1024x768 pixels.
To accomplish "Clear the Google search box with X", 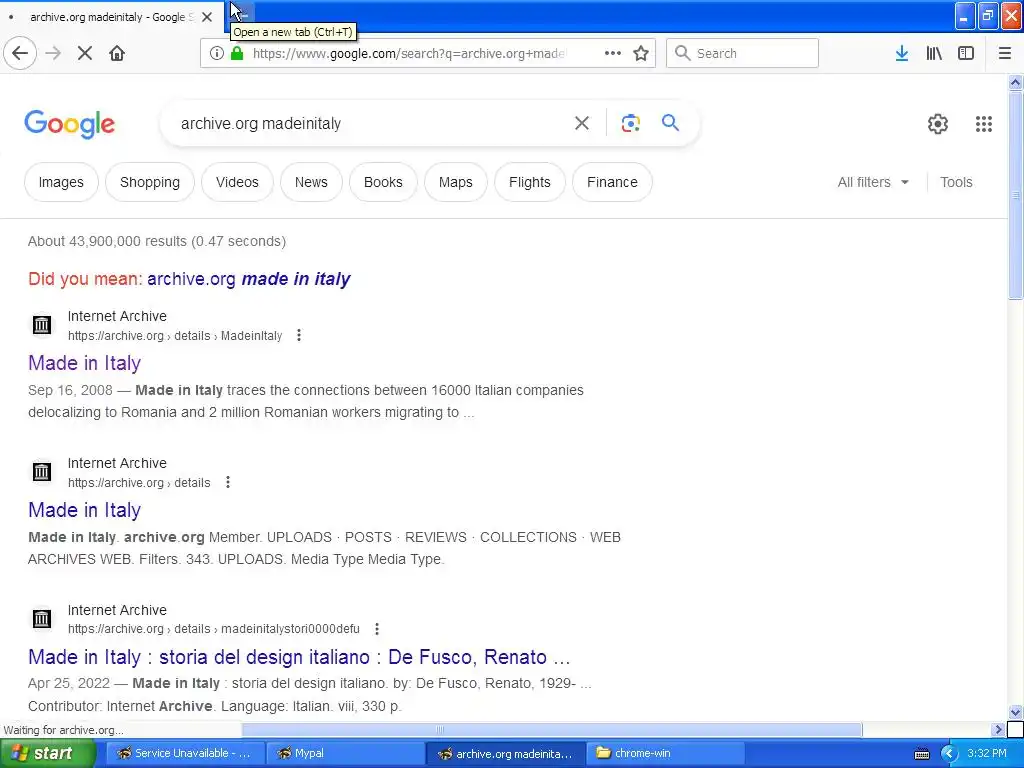I will (582, 123).
